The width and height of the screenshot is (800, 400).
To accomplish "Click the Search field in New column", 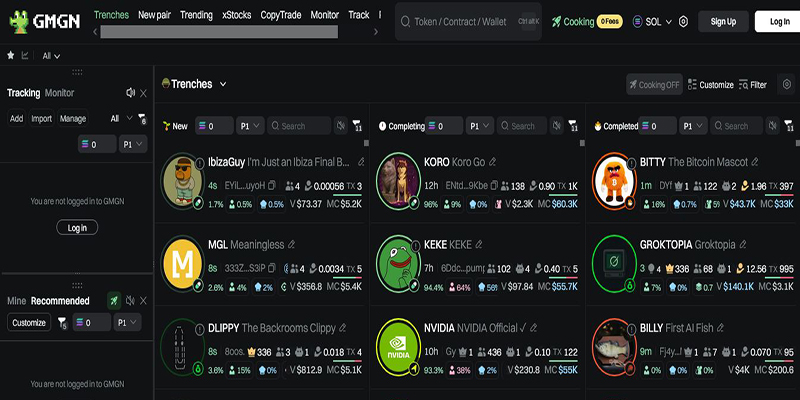I will tap(299, 126).
